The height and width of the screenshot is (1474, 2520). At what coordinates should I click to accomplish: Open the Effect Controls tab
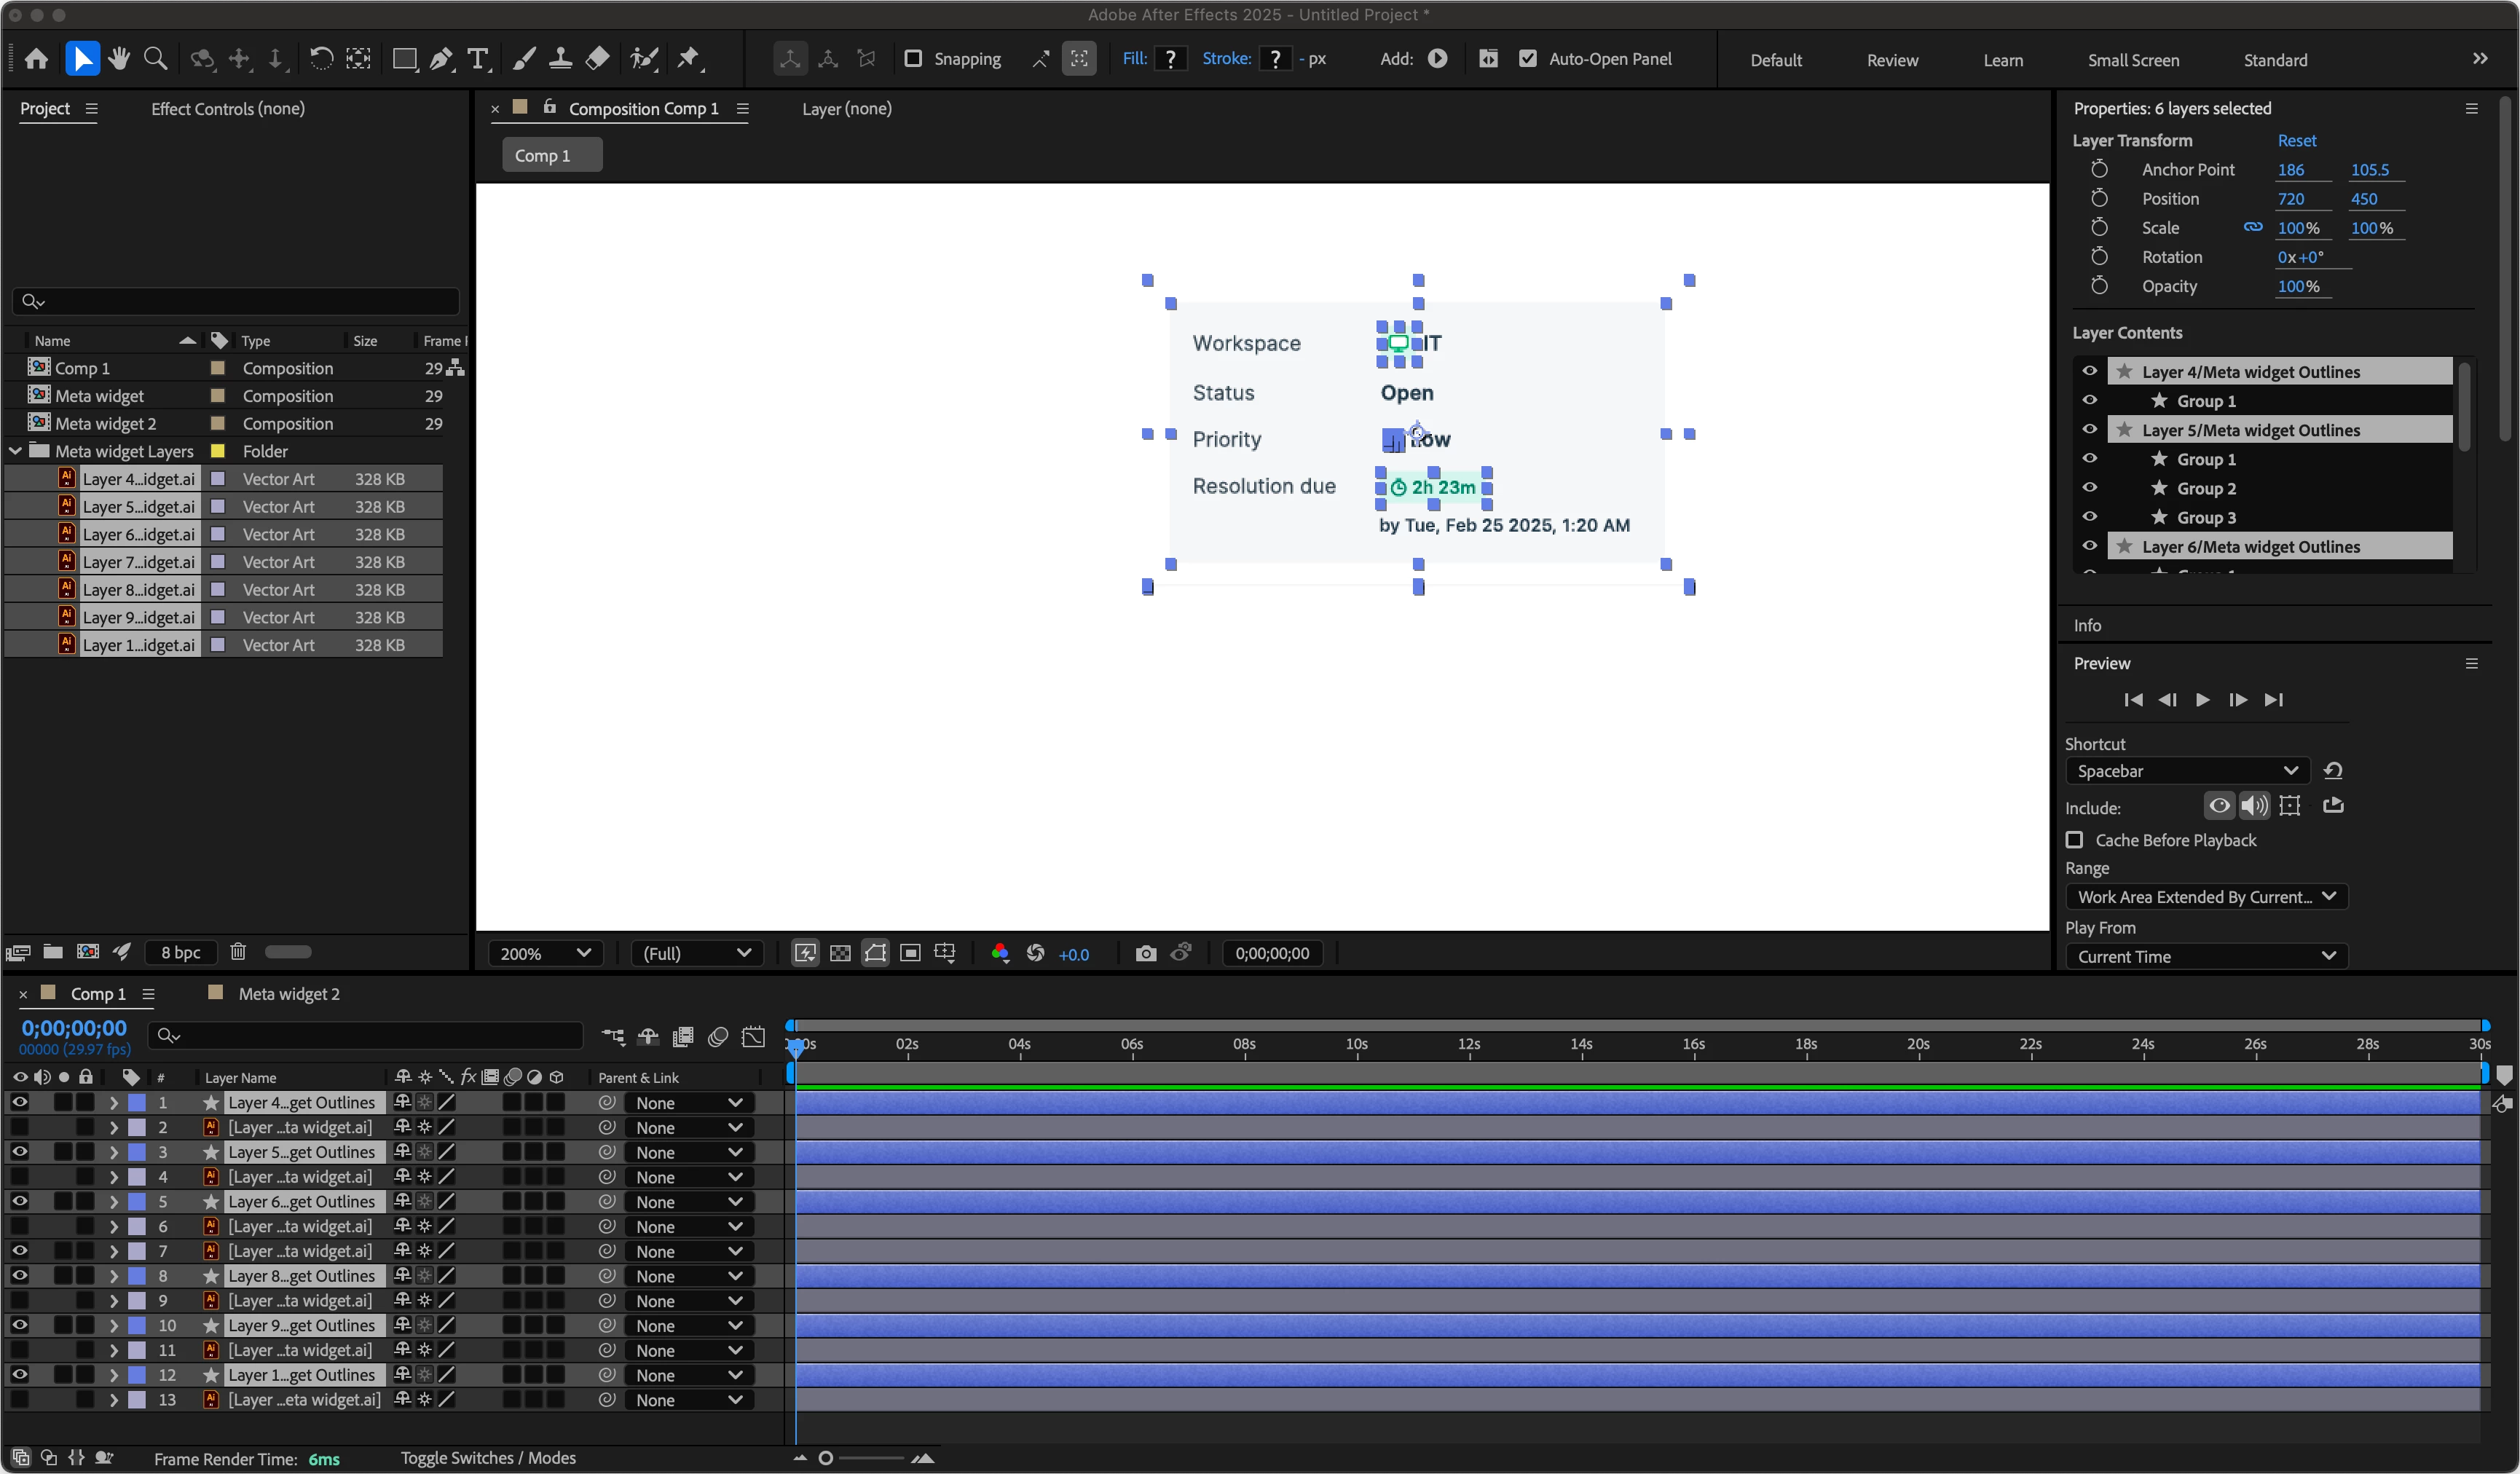click(228, 109)
